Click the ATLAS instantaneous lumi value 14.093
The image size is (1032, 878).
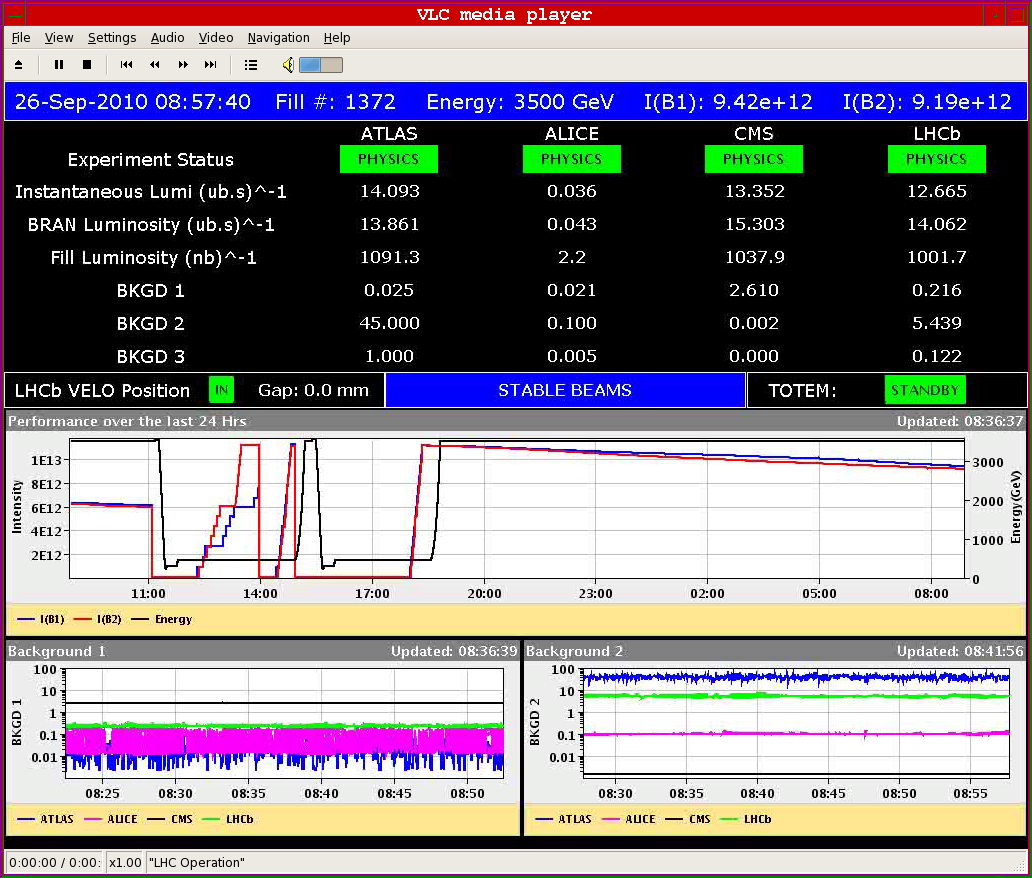390,192
